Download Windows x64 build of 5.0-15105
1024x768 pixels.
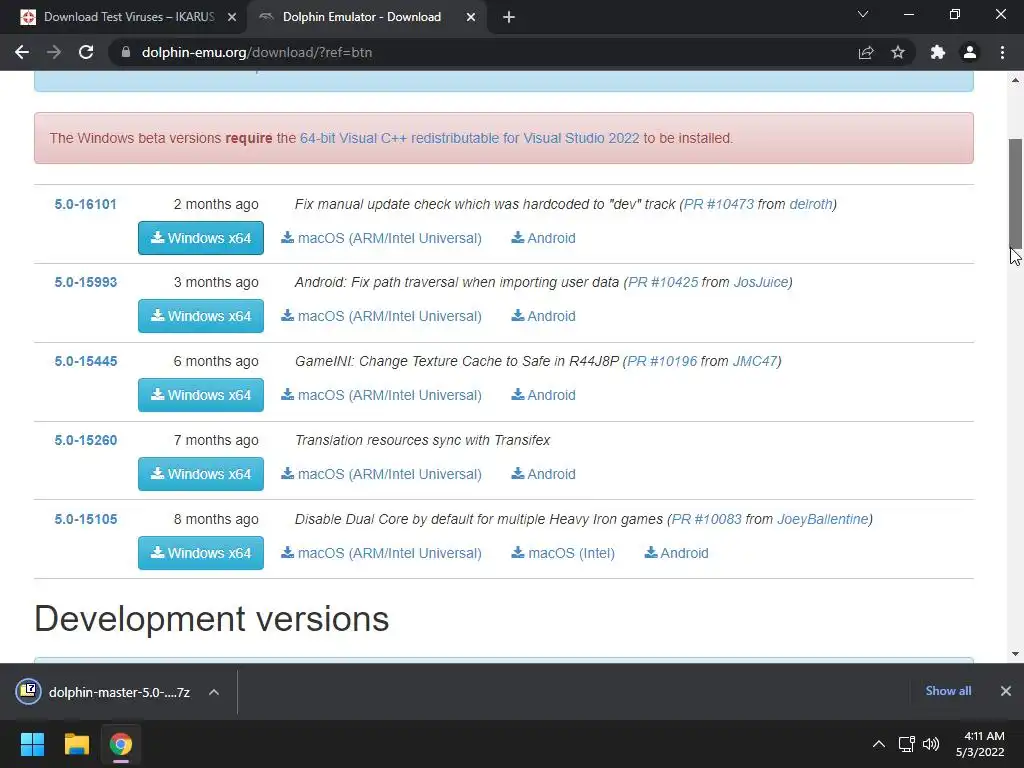pyautogui.click(x=200, y=553)
